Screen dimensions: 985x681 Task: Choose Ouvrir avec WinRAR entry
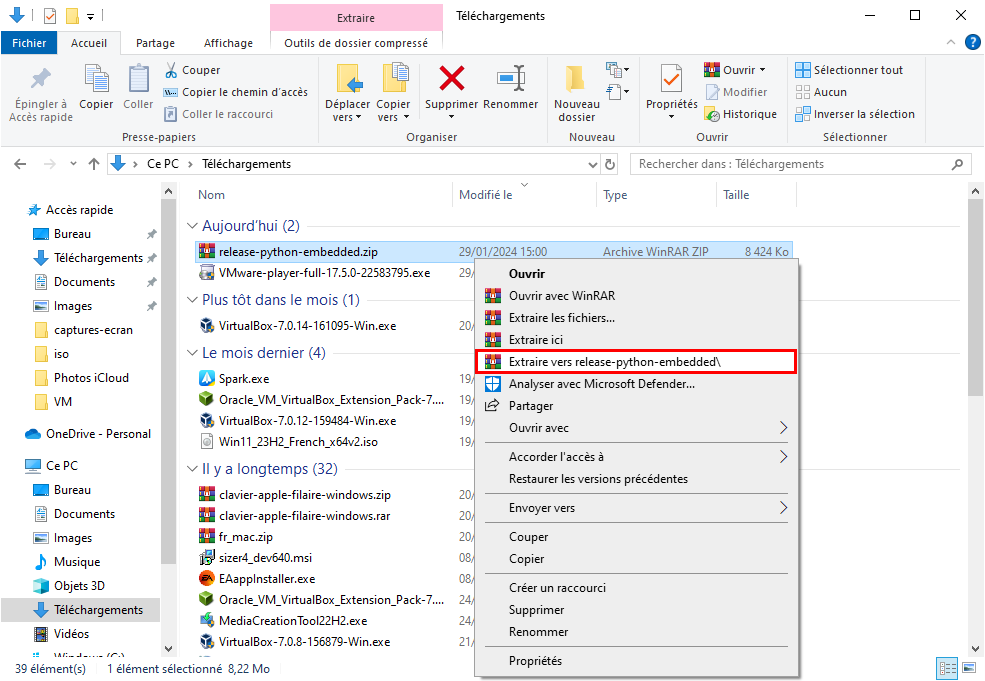tap(636, 296)
